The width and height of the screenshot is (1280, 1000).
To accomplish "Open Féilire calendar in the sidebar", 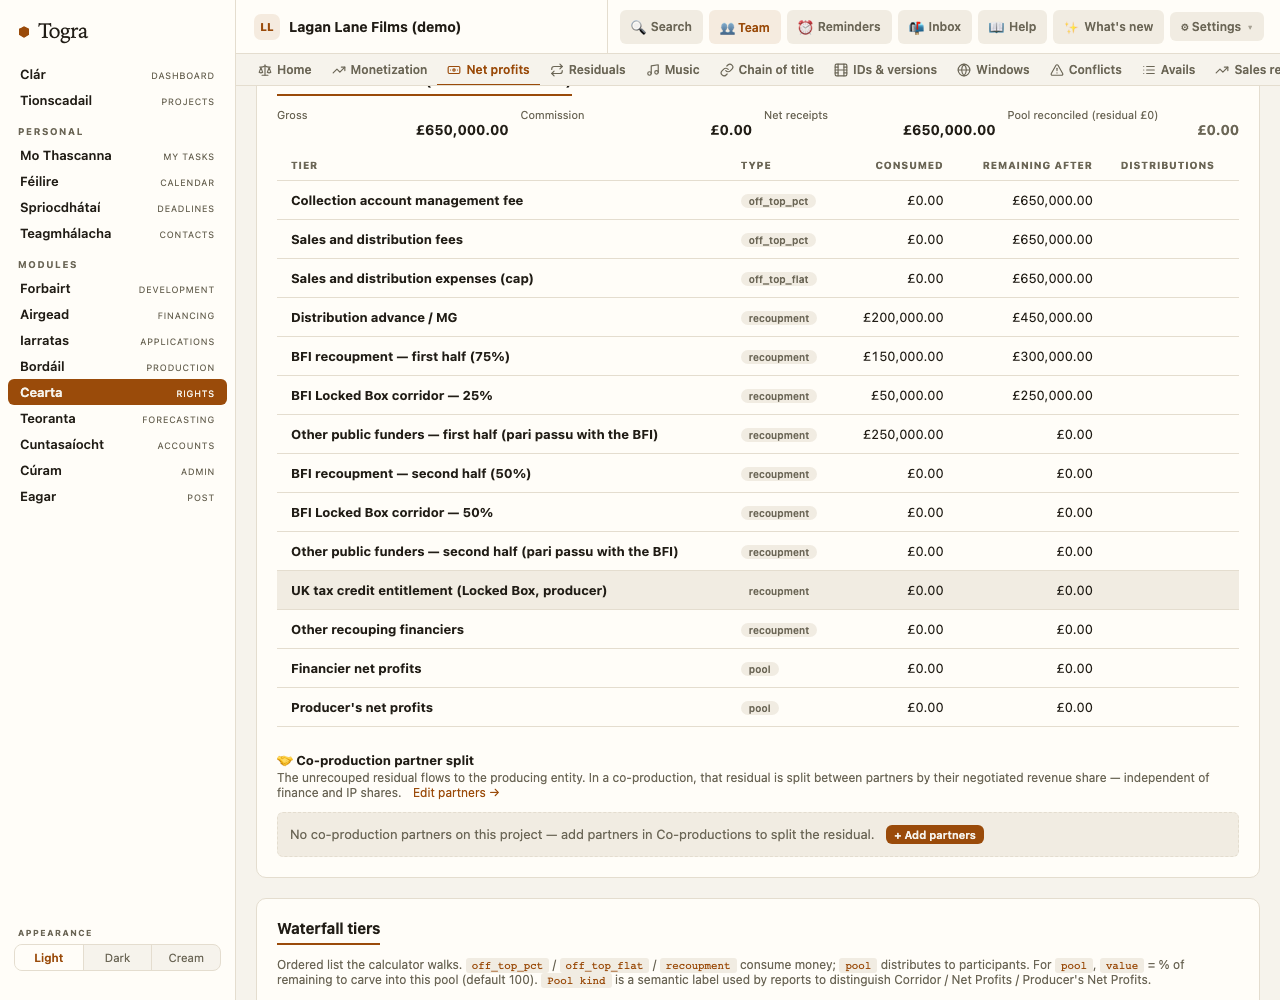I will coord(117,182).
